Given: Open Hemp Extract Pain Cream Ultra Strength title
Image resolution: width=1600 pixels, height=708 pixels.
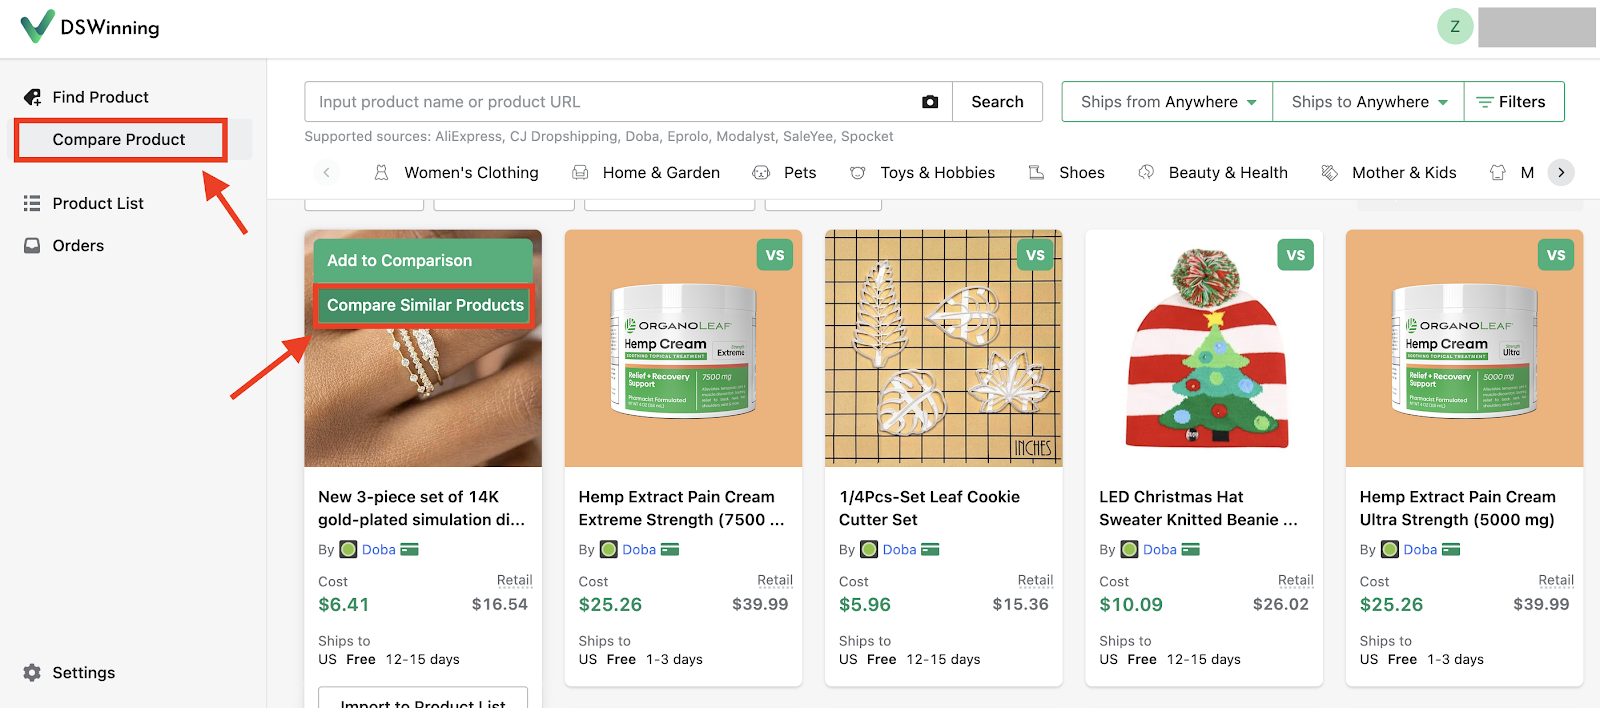Looking at the screenshot, I should coord(1458,508).
